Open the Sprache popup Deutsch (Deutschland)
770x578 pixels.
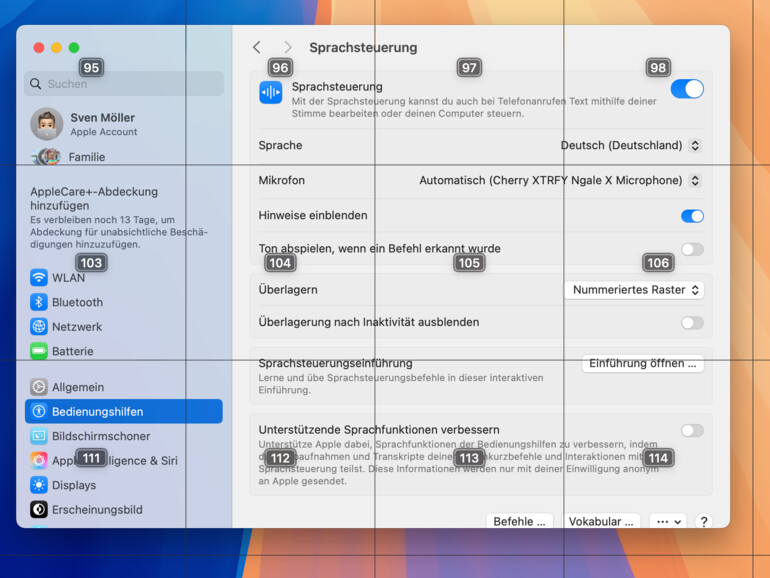coord(631,145)
